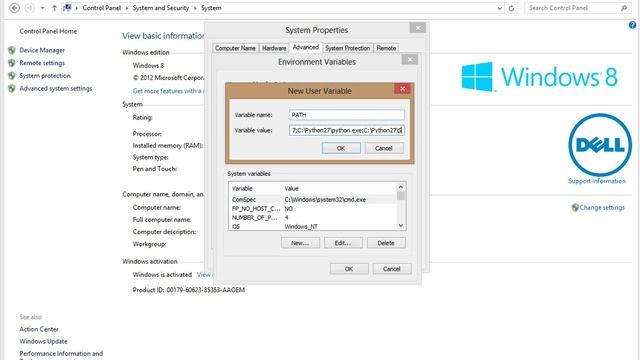Click Delete under System variables
The image size is (640, 360).
[x=386, y=243]
